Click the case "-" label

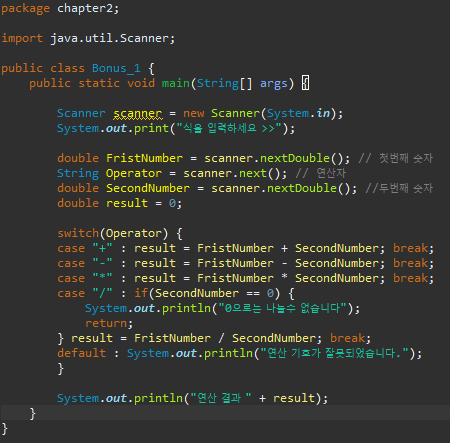(85, 263)
